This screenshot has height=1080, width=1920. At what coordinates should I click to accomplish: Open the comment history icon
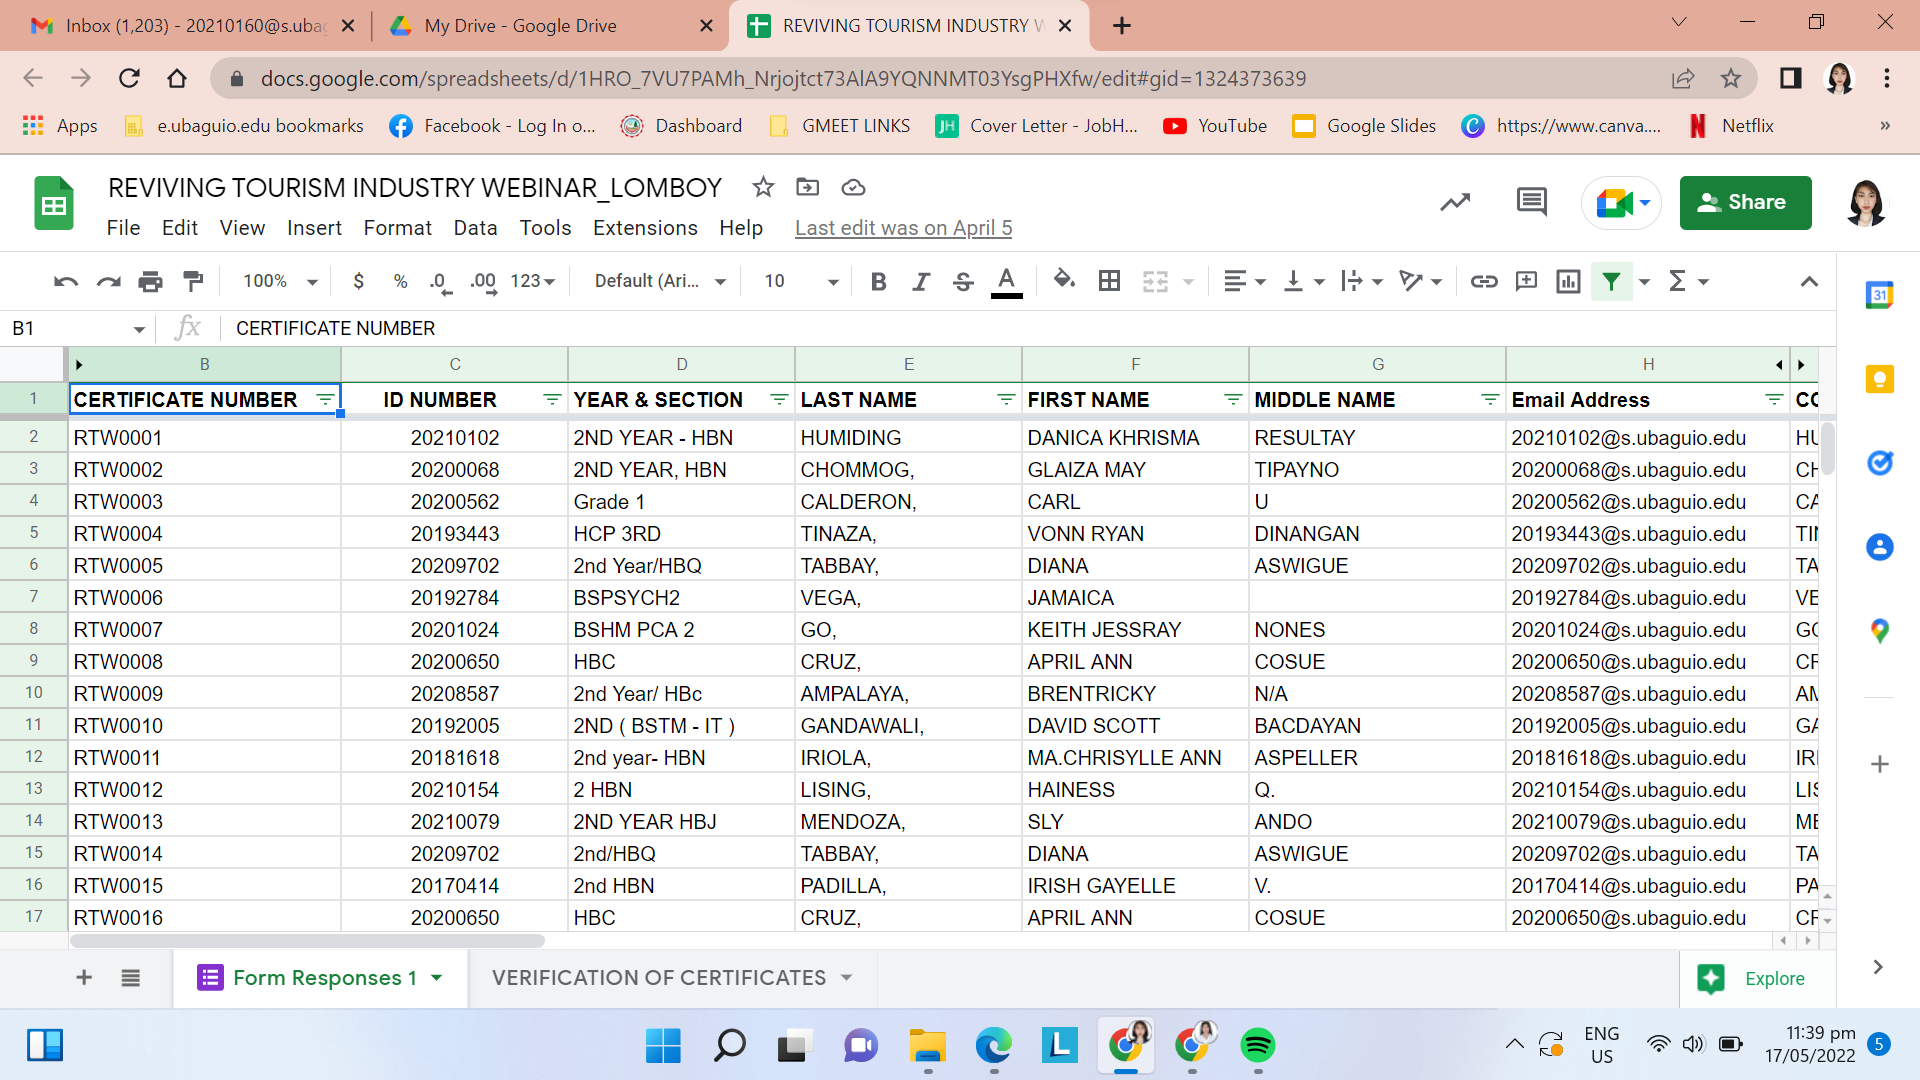pos(1531,202)
